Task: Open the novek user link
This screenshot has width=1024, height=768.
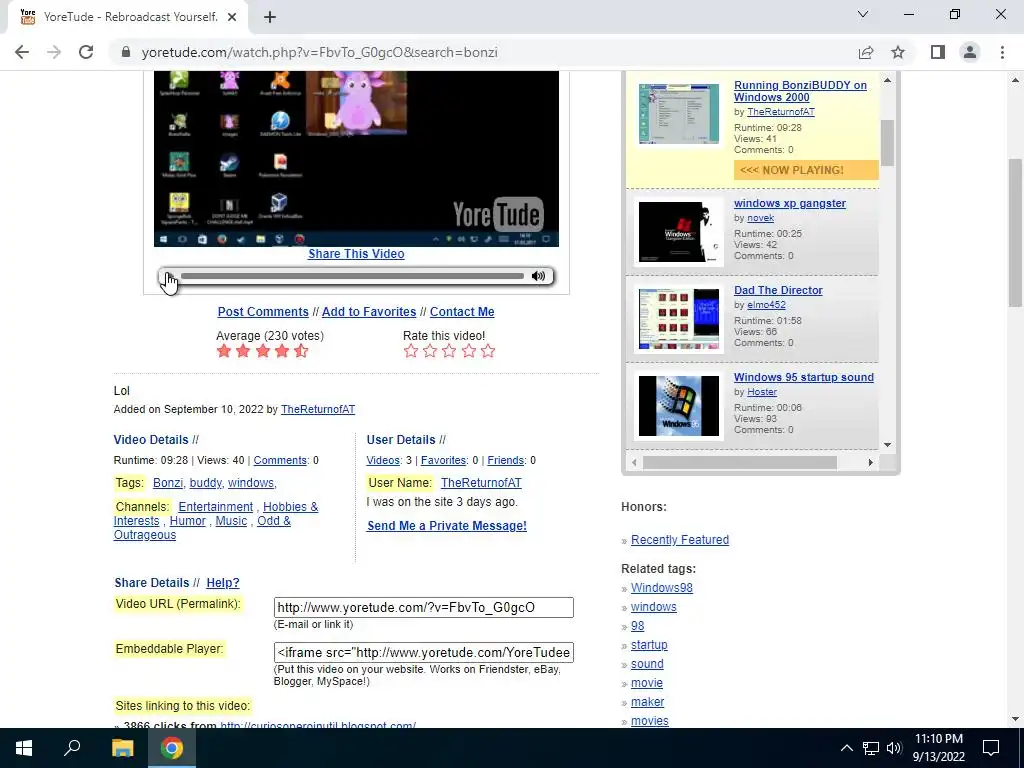Action: click(760, 218)
